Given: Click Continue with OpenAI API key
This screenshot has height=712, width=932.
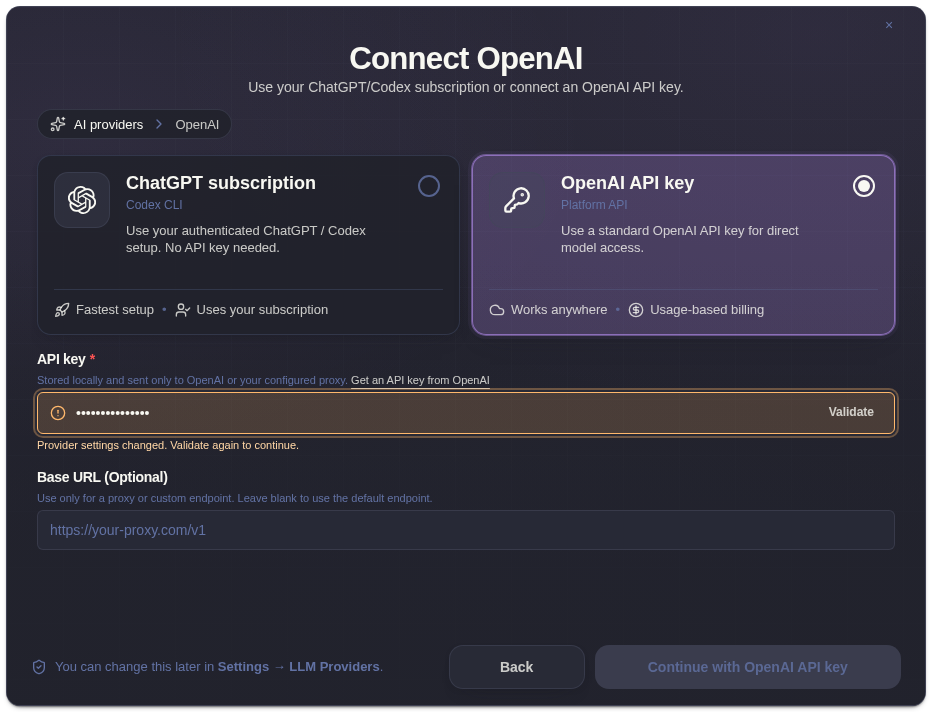Looking at the screenshot, I should [x=747, y=667].
